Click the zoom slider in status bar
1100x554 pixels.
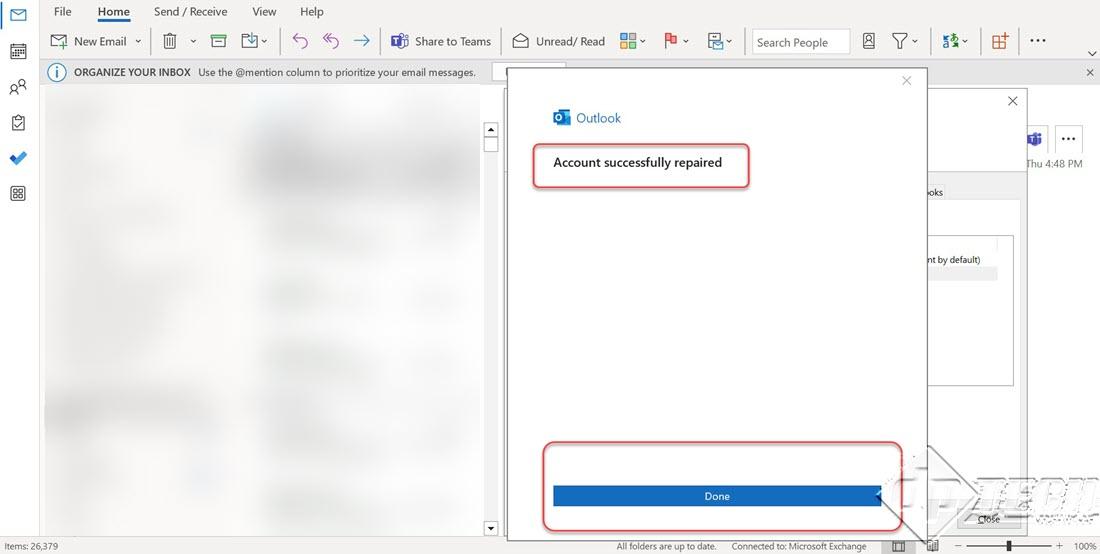tap(1008, 546)
